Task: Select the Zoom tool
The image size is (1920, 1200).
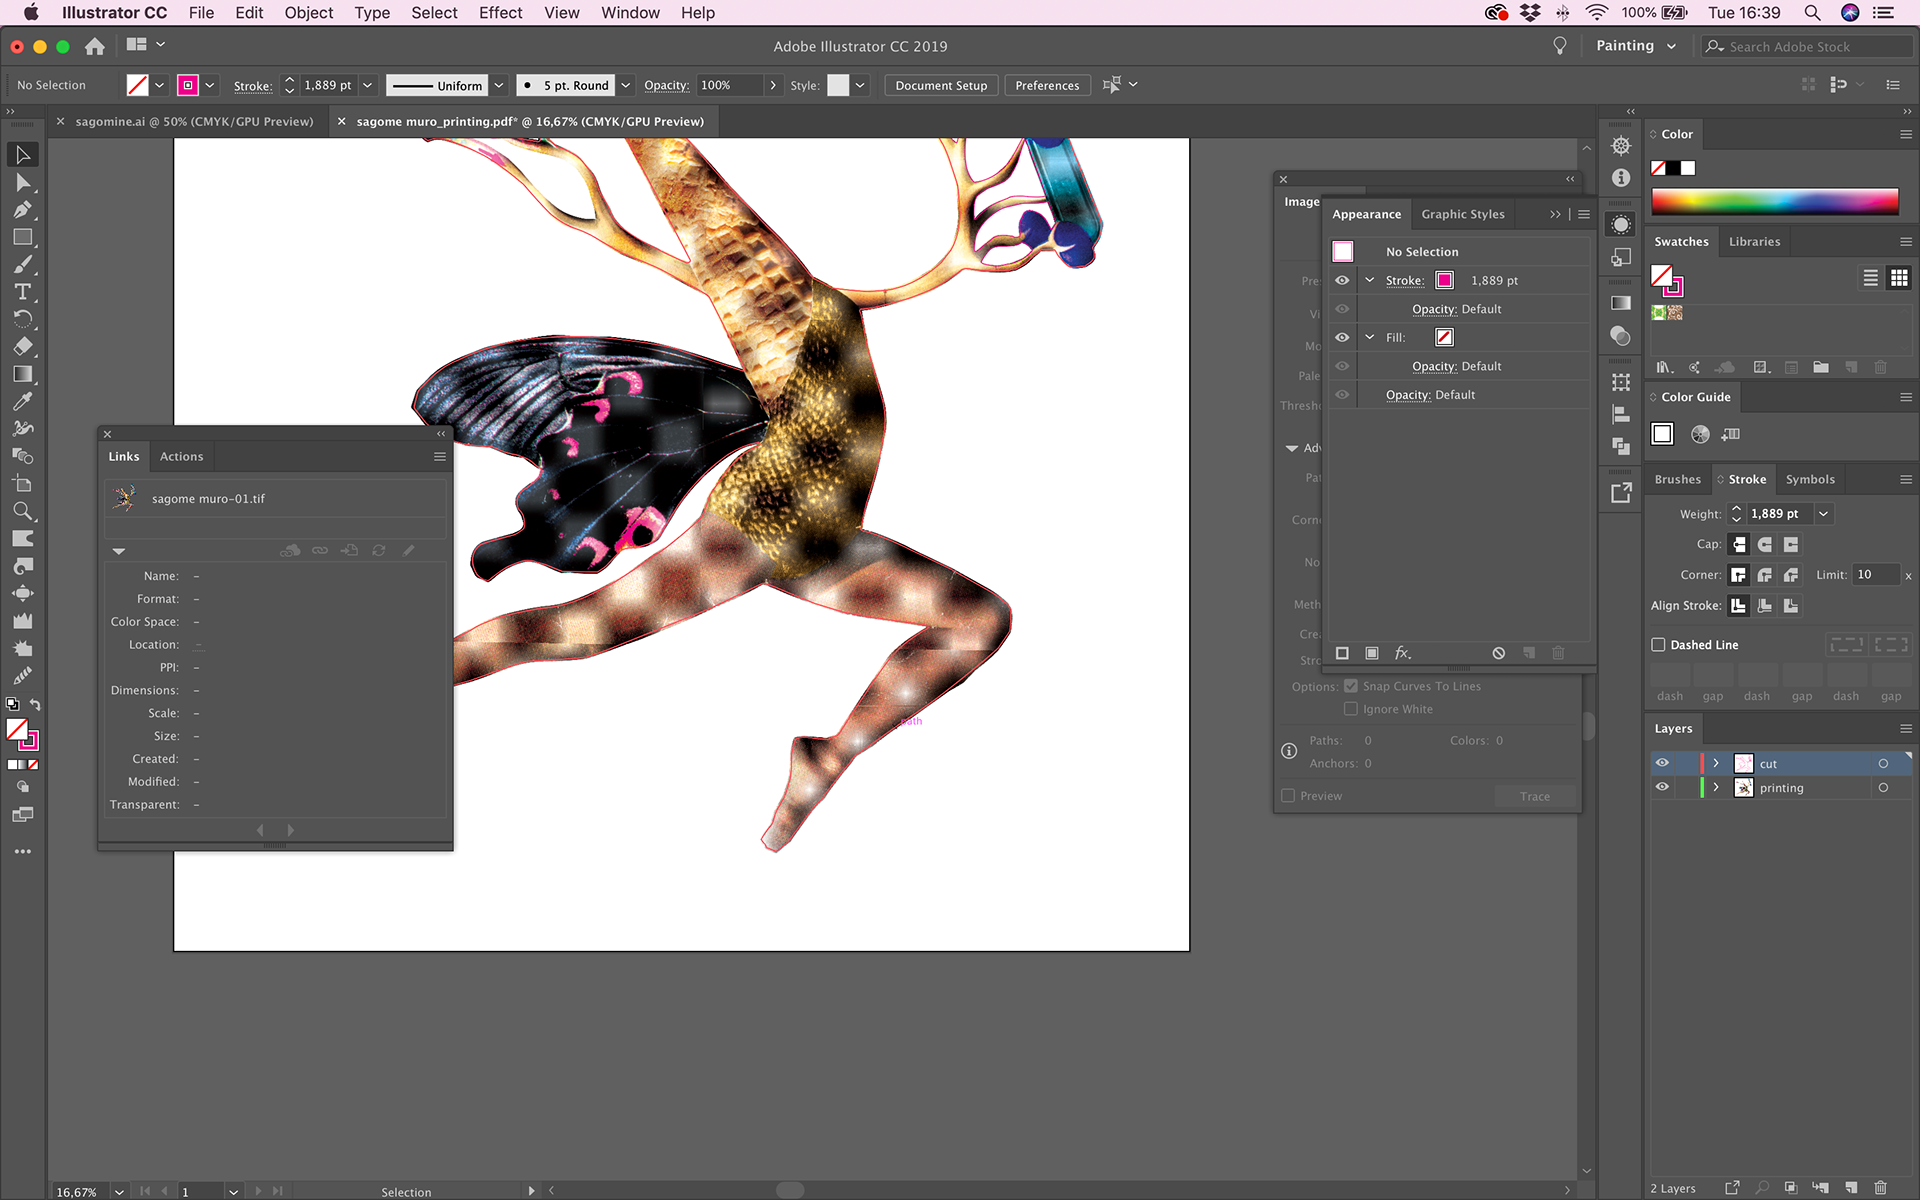Action: [x=23, y=511]
